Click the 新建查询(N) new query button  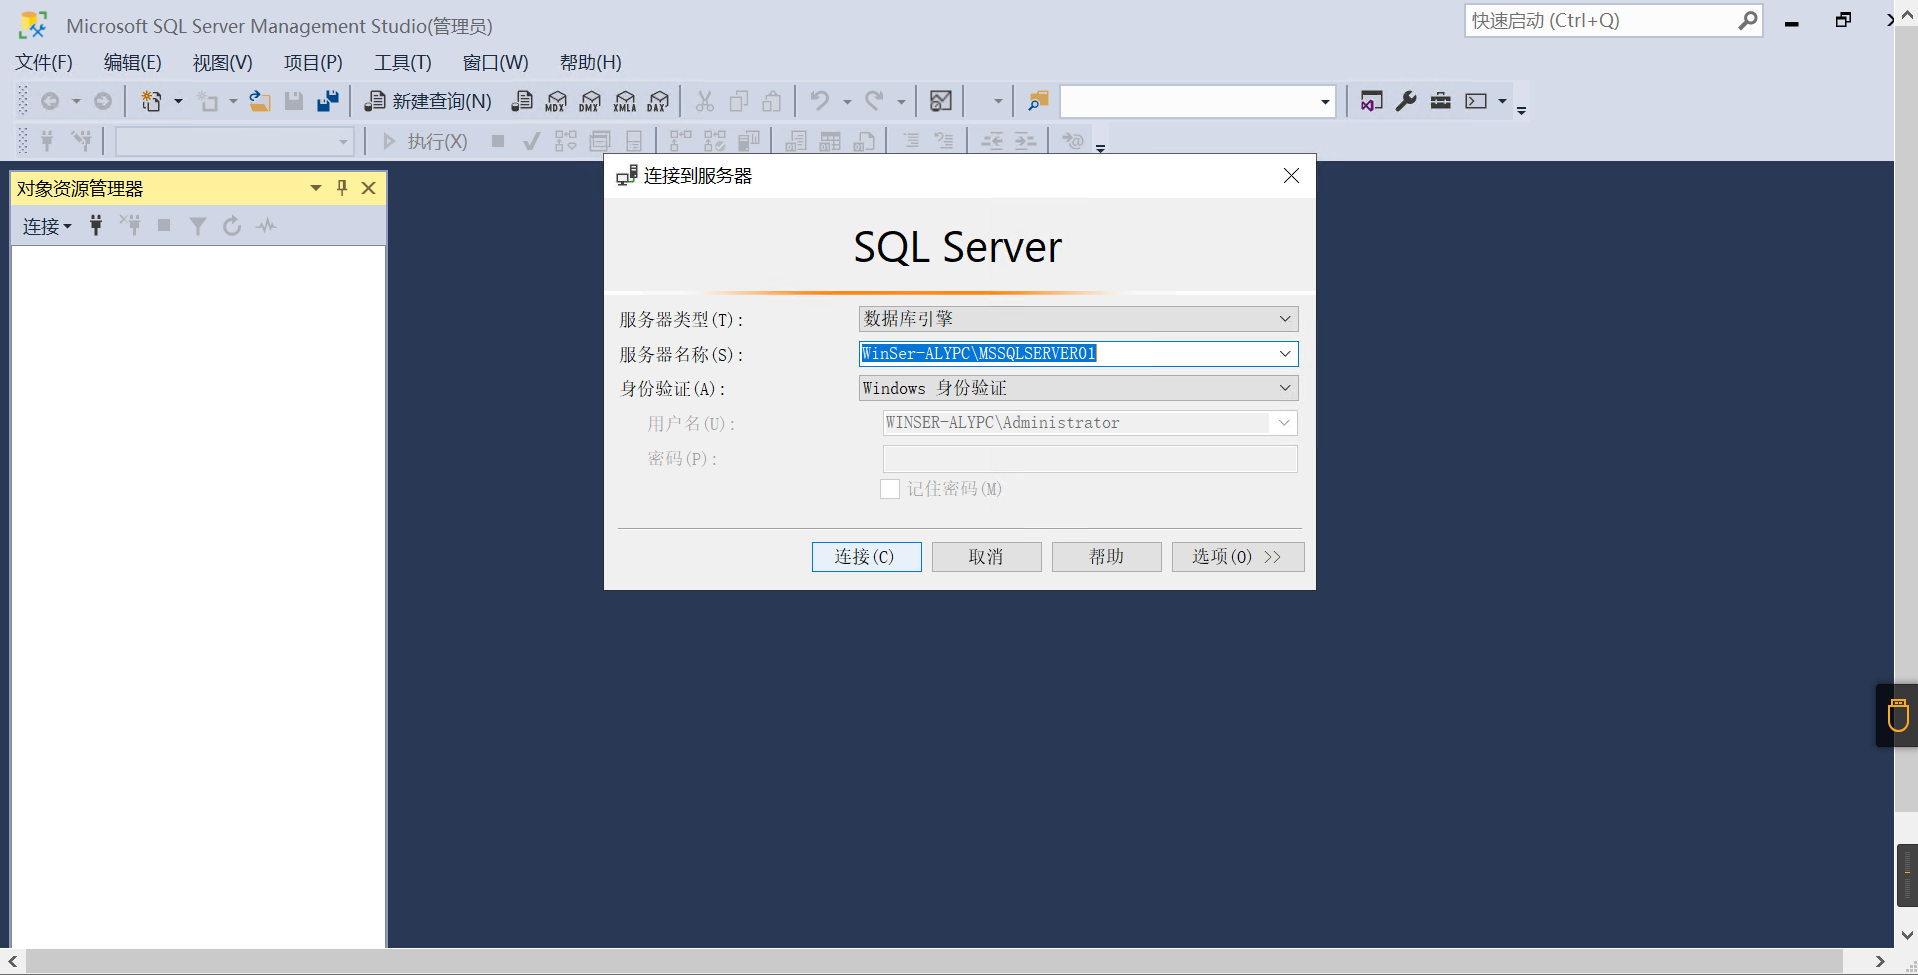point(428,101)
